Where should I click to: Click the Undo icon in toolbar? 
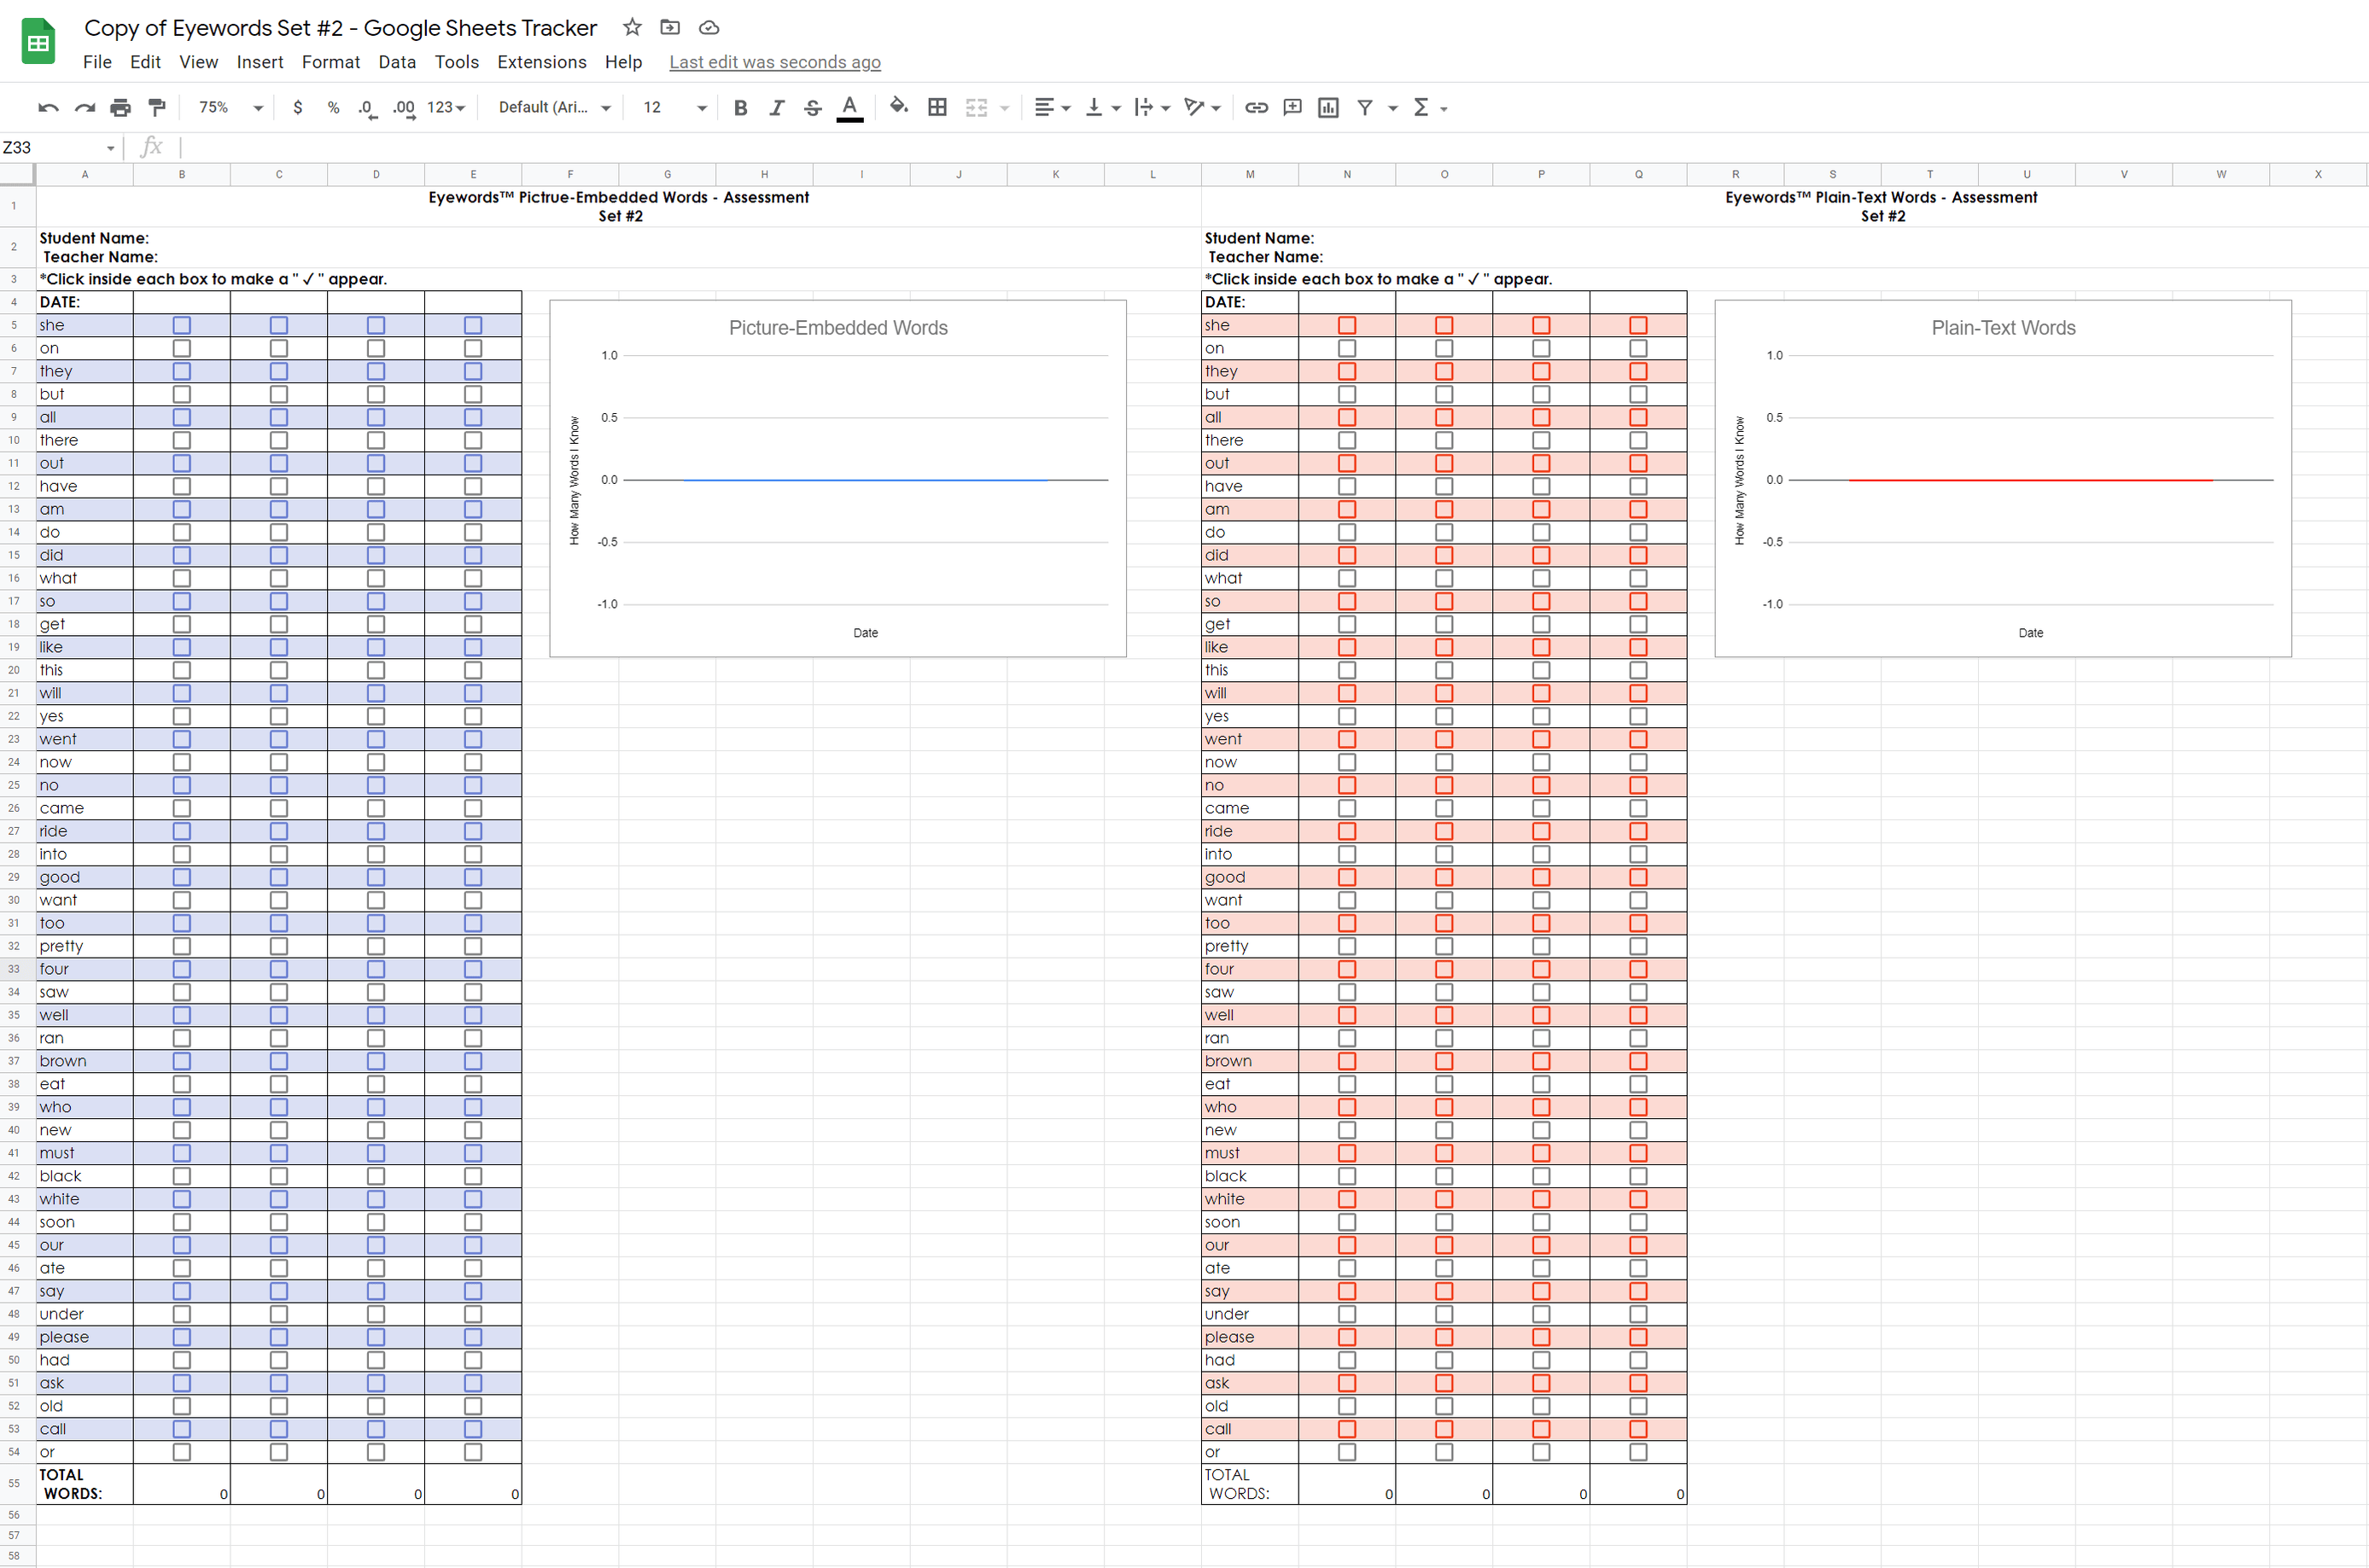click(48, 107)
